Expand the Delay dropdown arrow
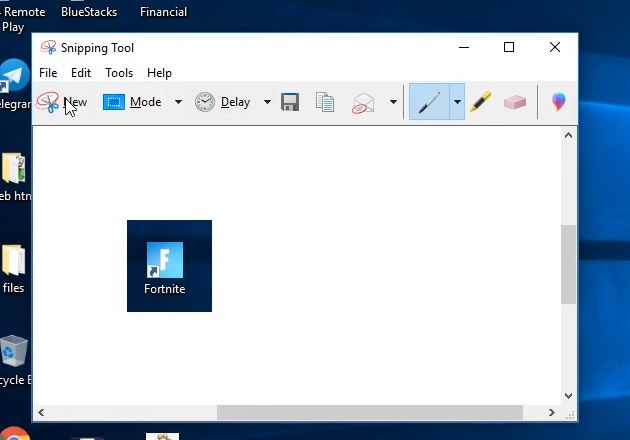 (267, 102)
